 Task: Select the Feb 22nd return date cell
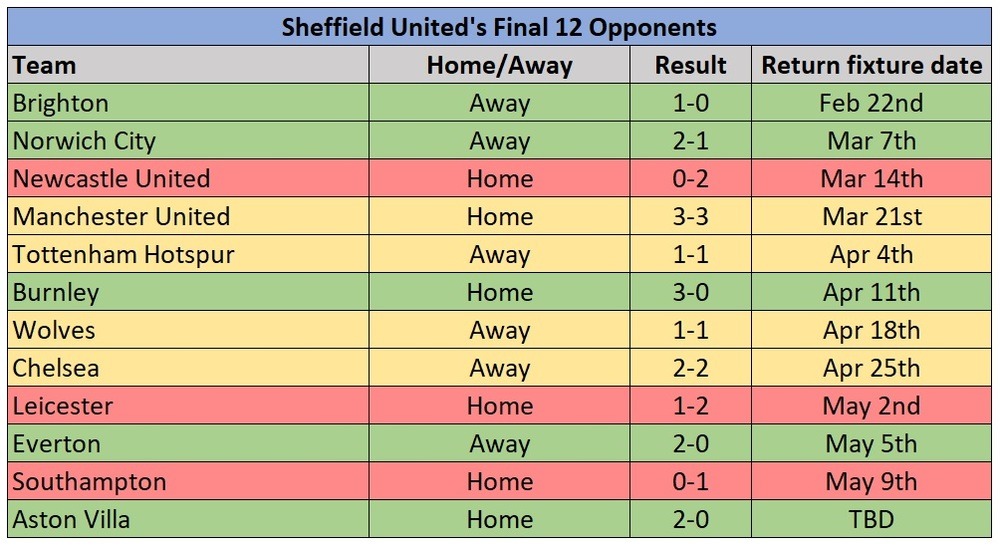pyautogui.click(x=871, y=103)
